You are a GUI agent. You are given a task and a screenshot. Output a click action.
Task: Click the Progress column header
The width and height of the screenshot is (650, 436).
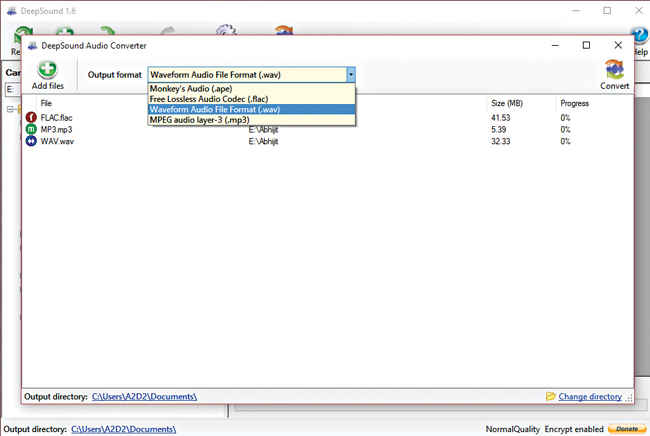575,103
